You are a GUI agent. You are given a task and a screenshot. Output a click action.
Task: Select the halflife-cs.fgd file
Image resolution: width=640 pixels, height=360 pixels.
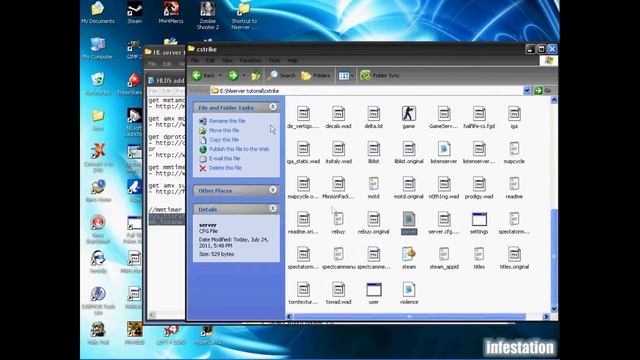pos(479,118)
